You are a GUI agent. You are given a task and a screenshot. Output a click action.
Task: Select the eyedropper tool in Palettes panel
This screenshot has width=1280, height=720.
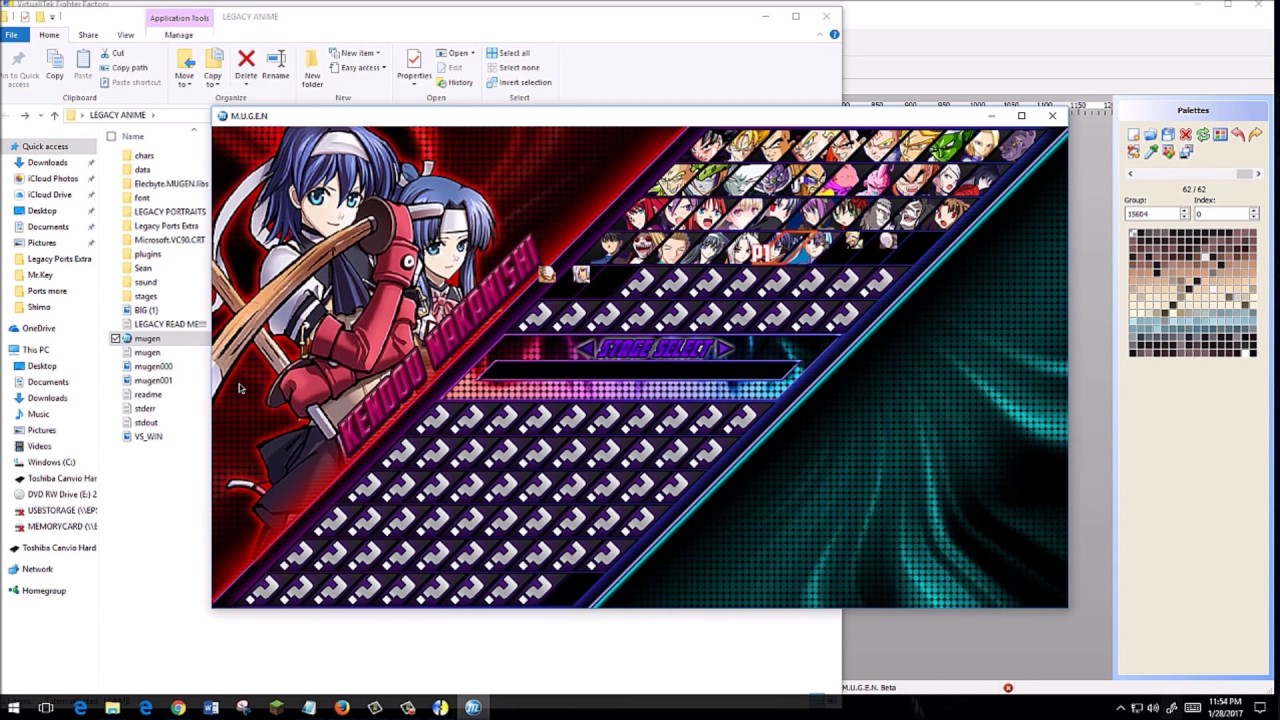[x=1151, y=152]
